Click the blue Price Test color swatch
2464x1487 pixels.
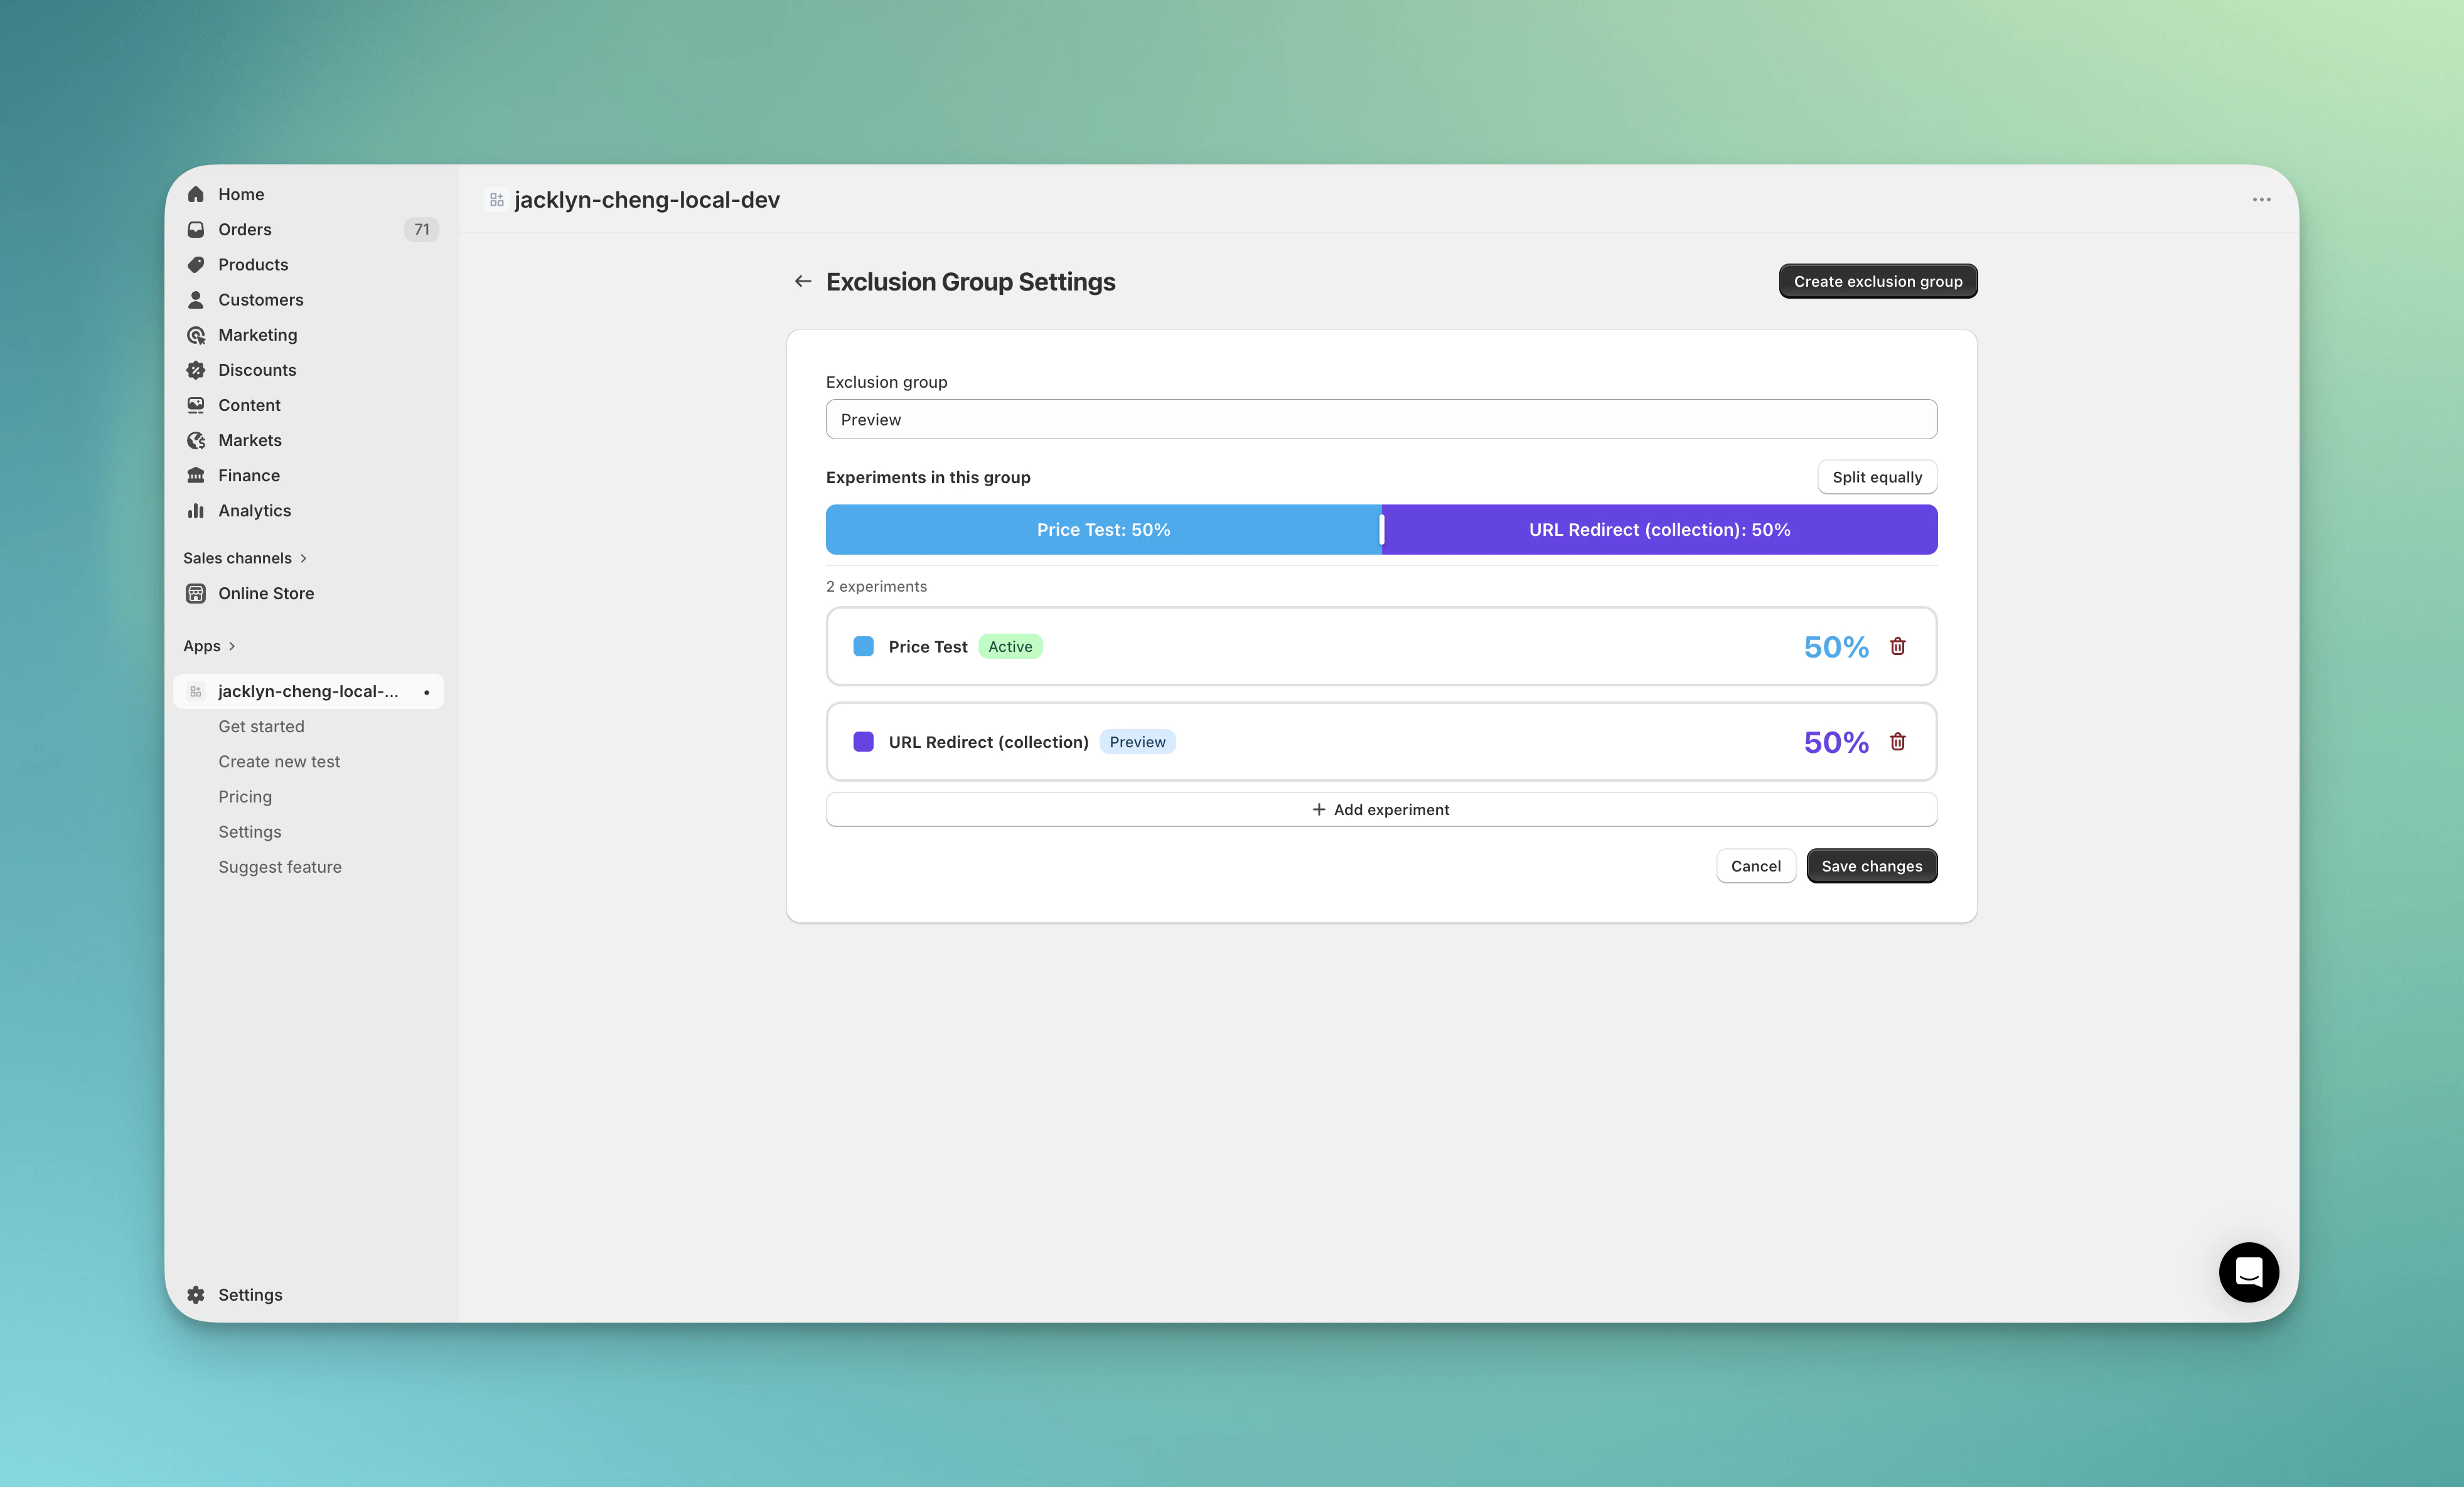(863, 646)
